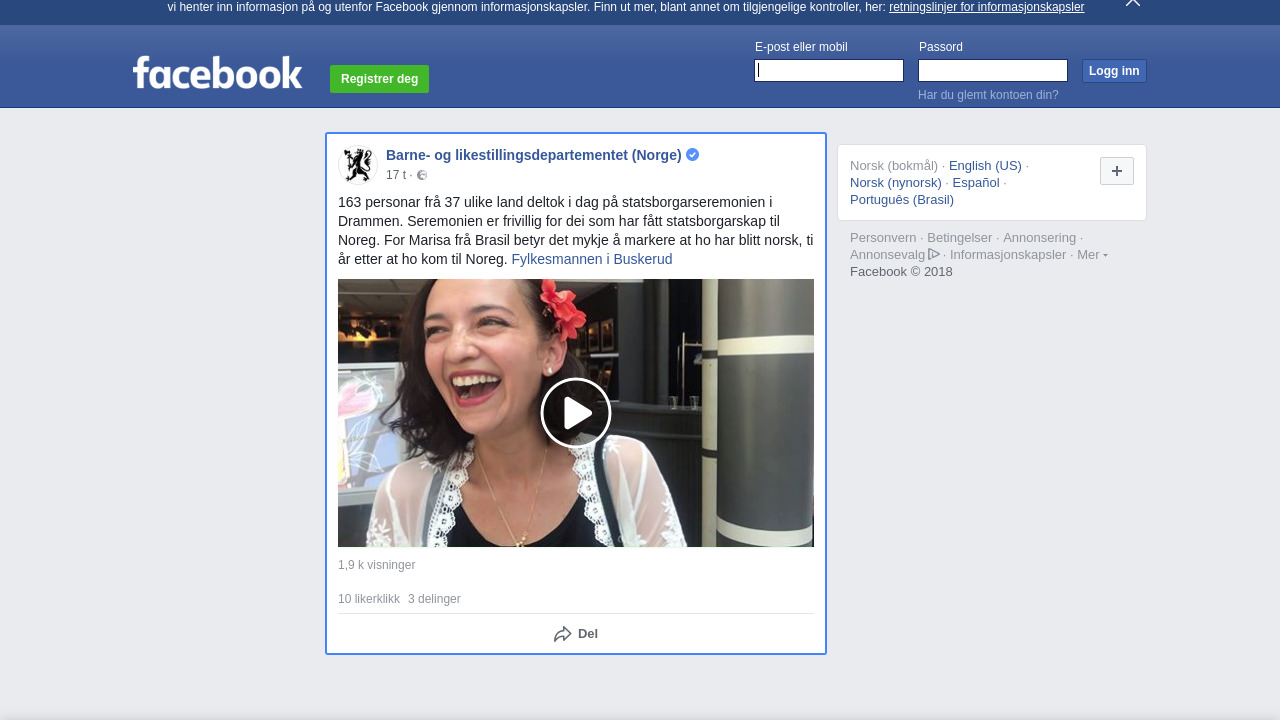Open the 17 t post timestamp
The width and height of the screenshot is (1280, 720).
click(396, 175)
